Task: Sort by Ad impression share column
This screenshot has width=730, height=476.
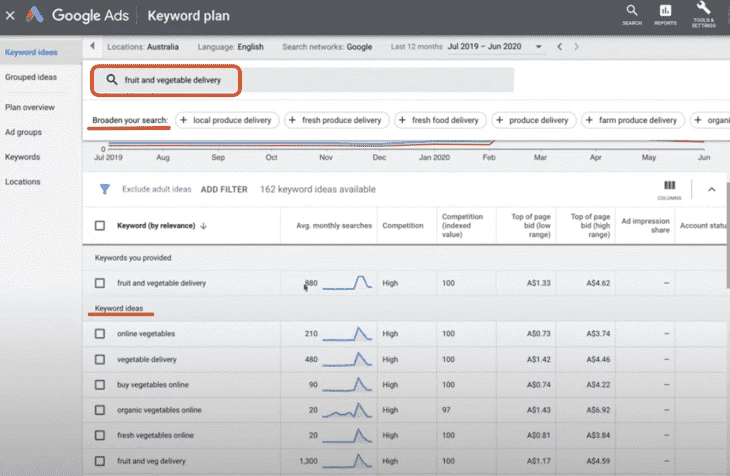Action: (646, 225)
